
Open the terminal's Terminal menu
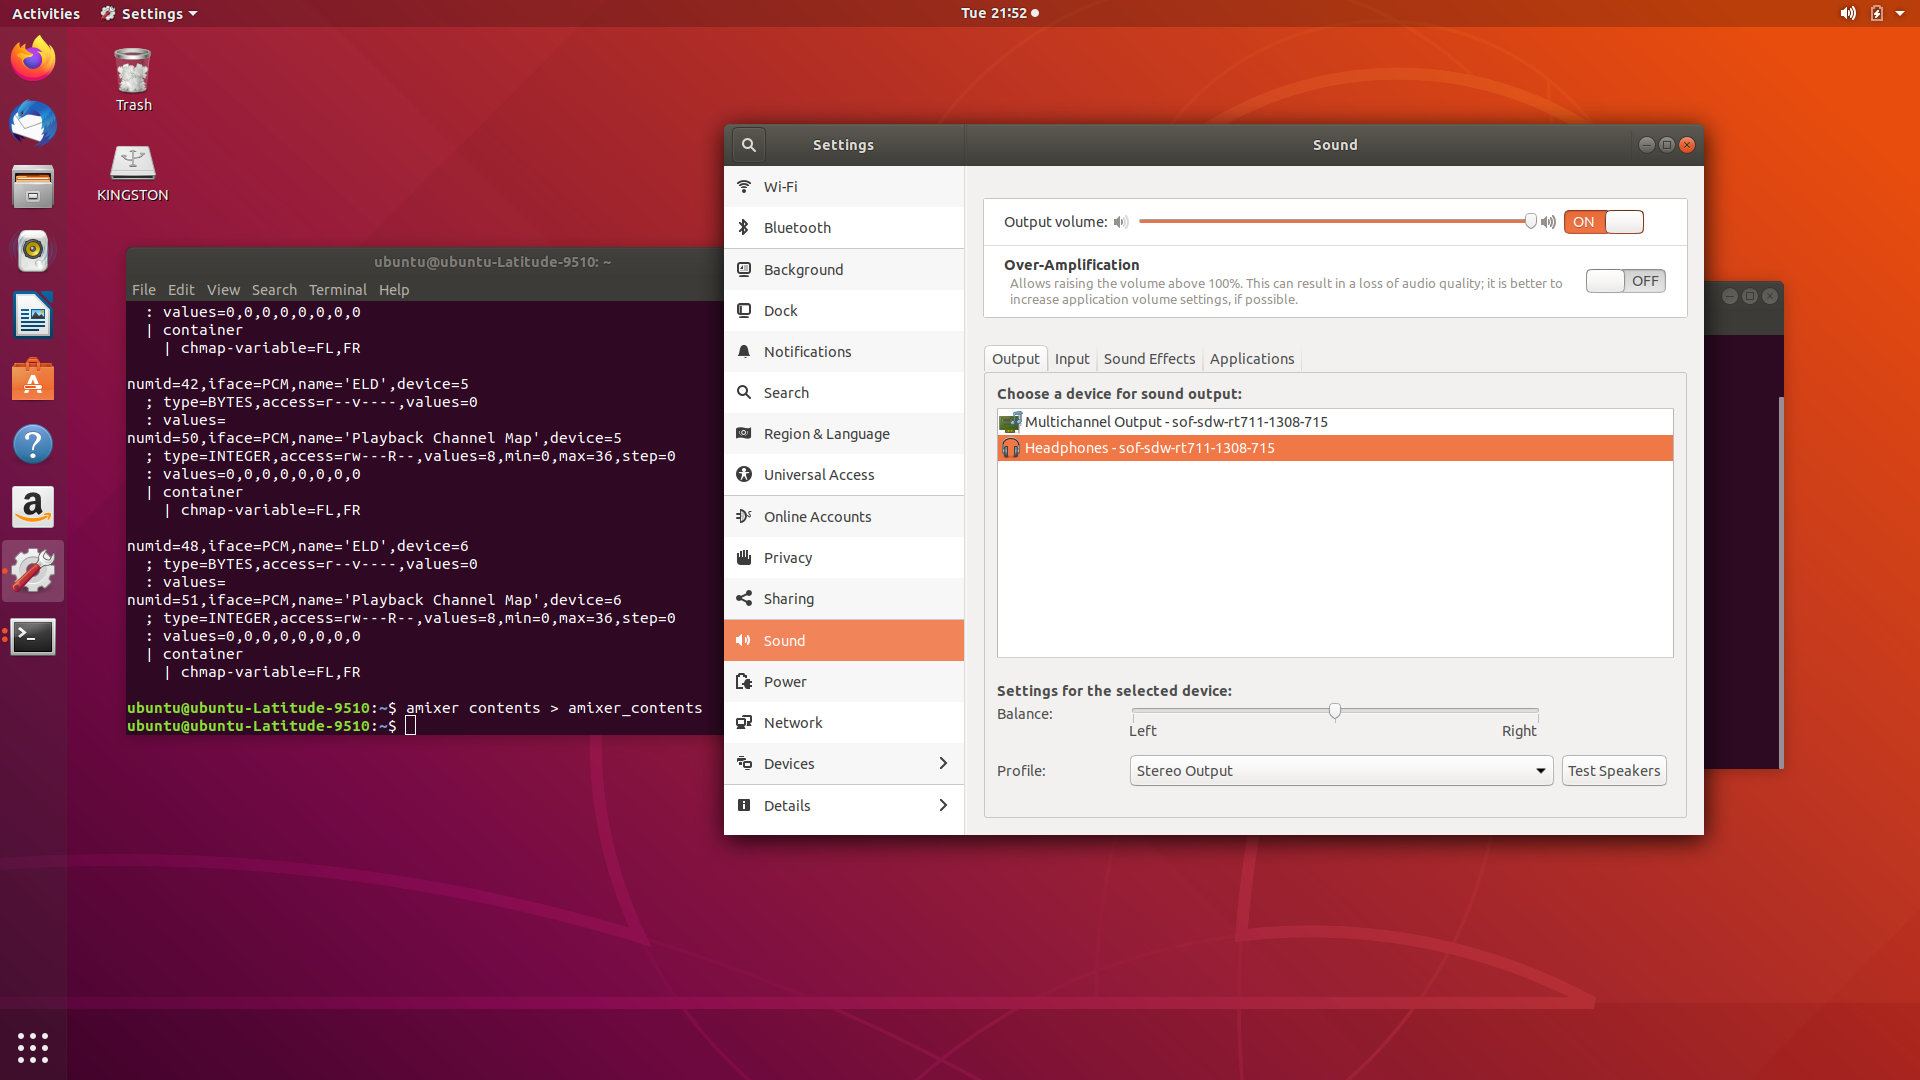click(x=338, y=290)
